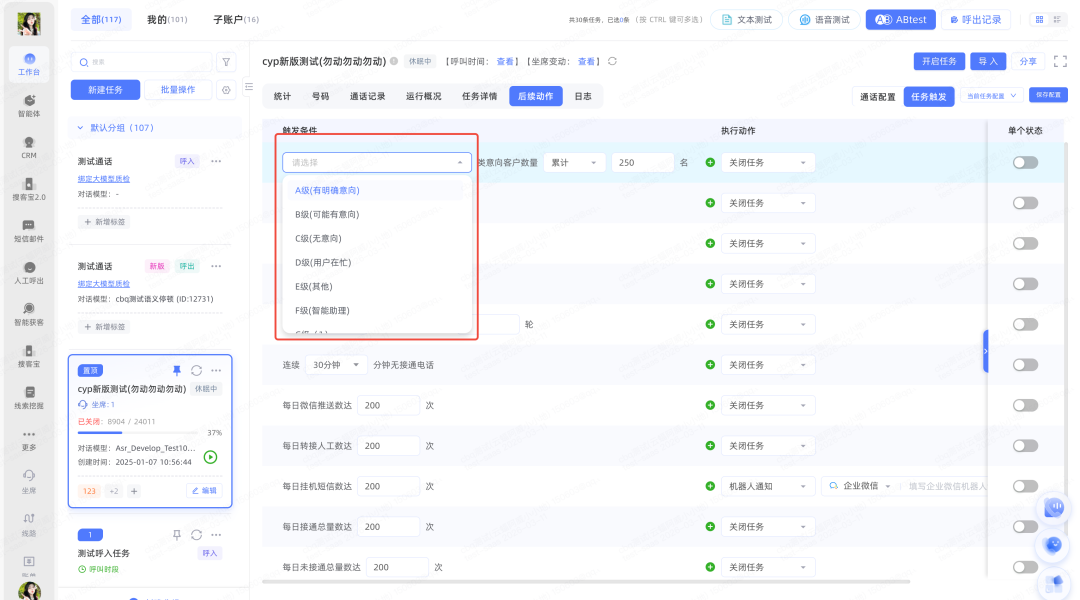Click green play icon on cyp新版测试 card
Screen dimensions: 1080x600
pyautogui.click(x=210, y=457)
